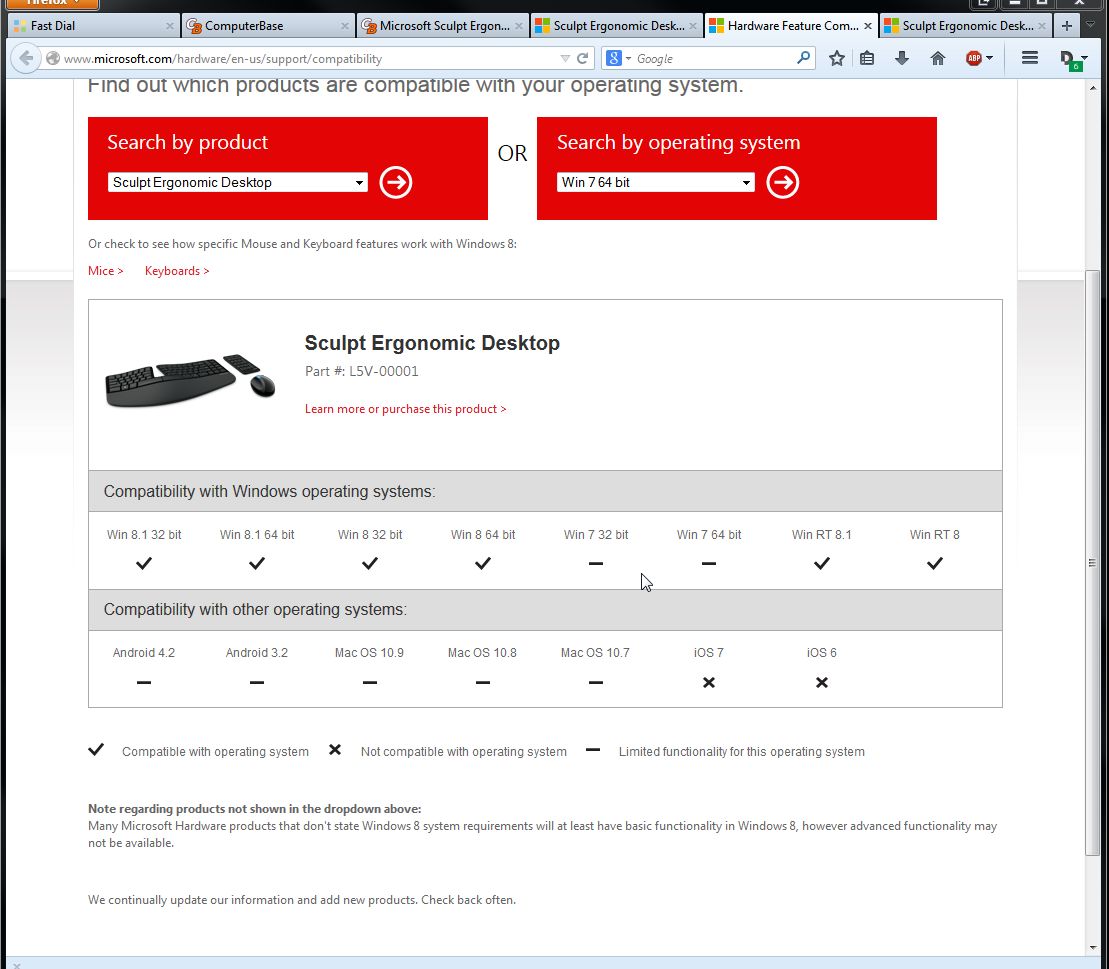Open the URL history dropdown arrow
This screenshot has width=1109, height=969.
click(564, 59)
